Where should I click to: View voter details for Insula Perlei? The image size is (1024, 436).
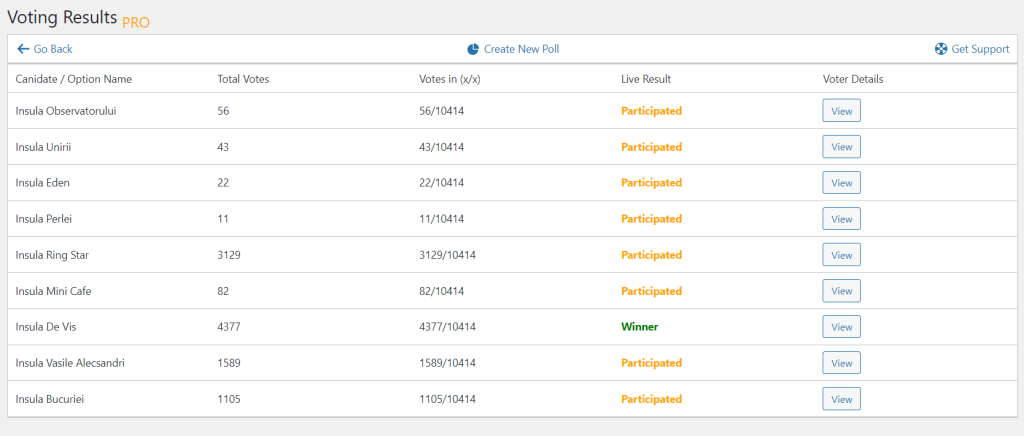pos(841,219)
